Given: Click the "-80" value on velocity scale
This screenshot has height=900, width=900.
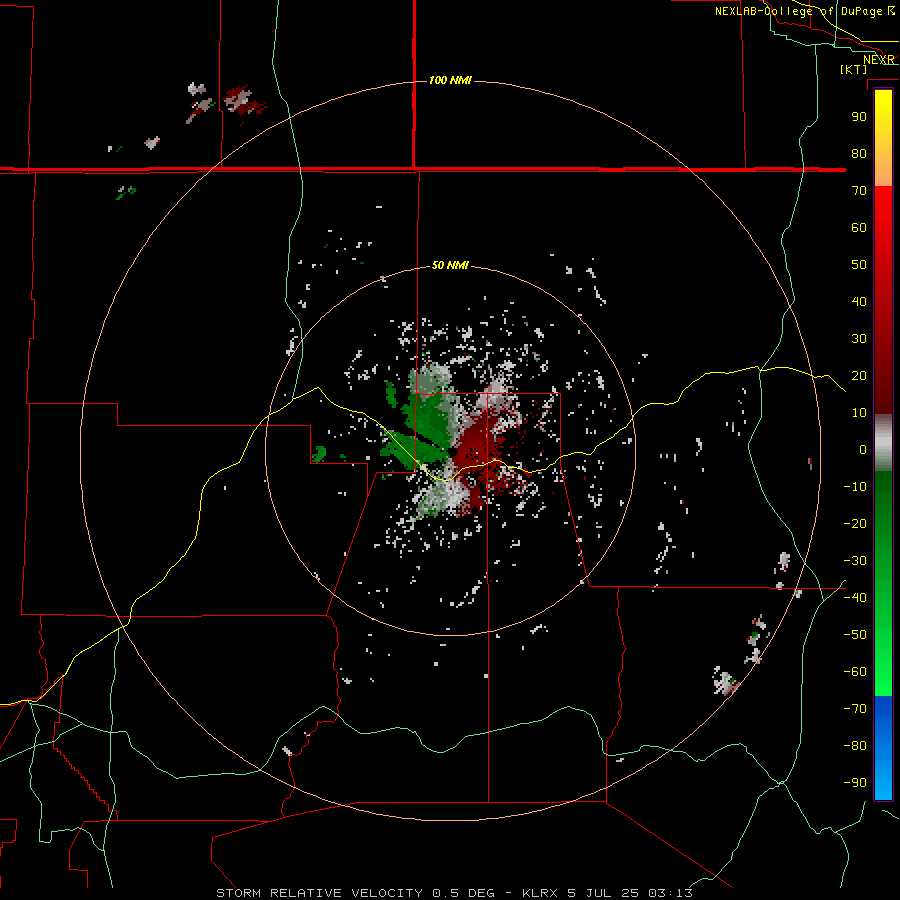Looking at the screenshot, I should (x=855, y=746).
